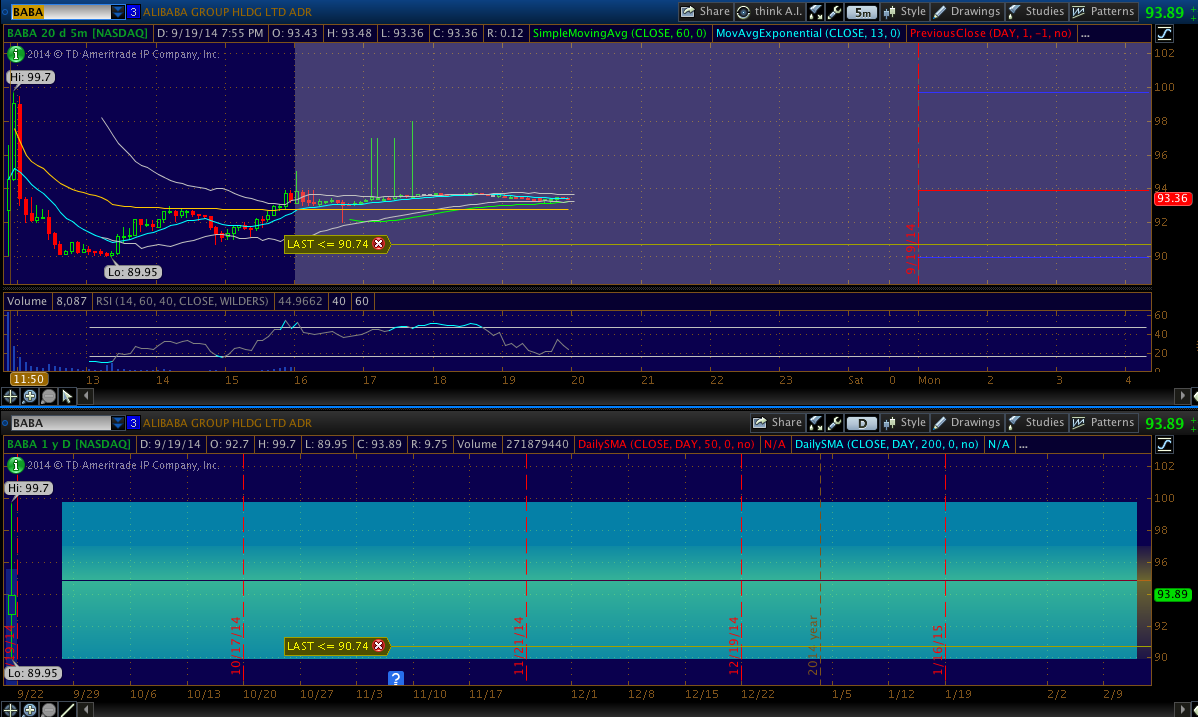Viewport: 1198px width, 717px height.
Task: Click the Share button in upper toolbar
Action: click(x=705, y=12)
